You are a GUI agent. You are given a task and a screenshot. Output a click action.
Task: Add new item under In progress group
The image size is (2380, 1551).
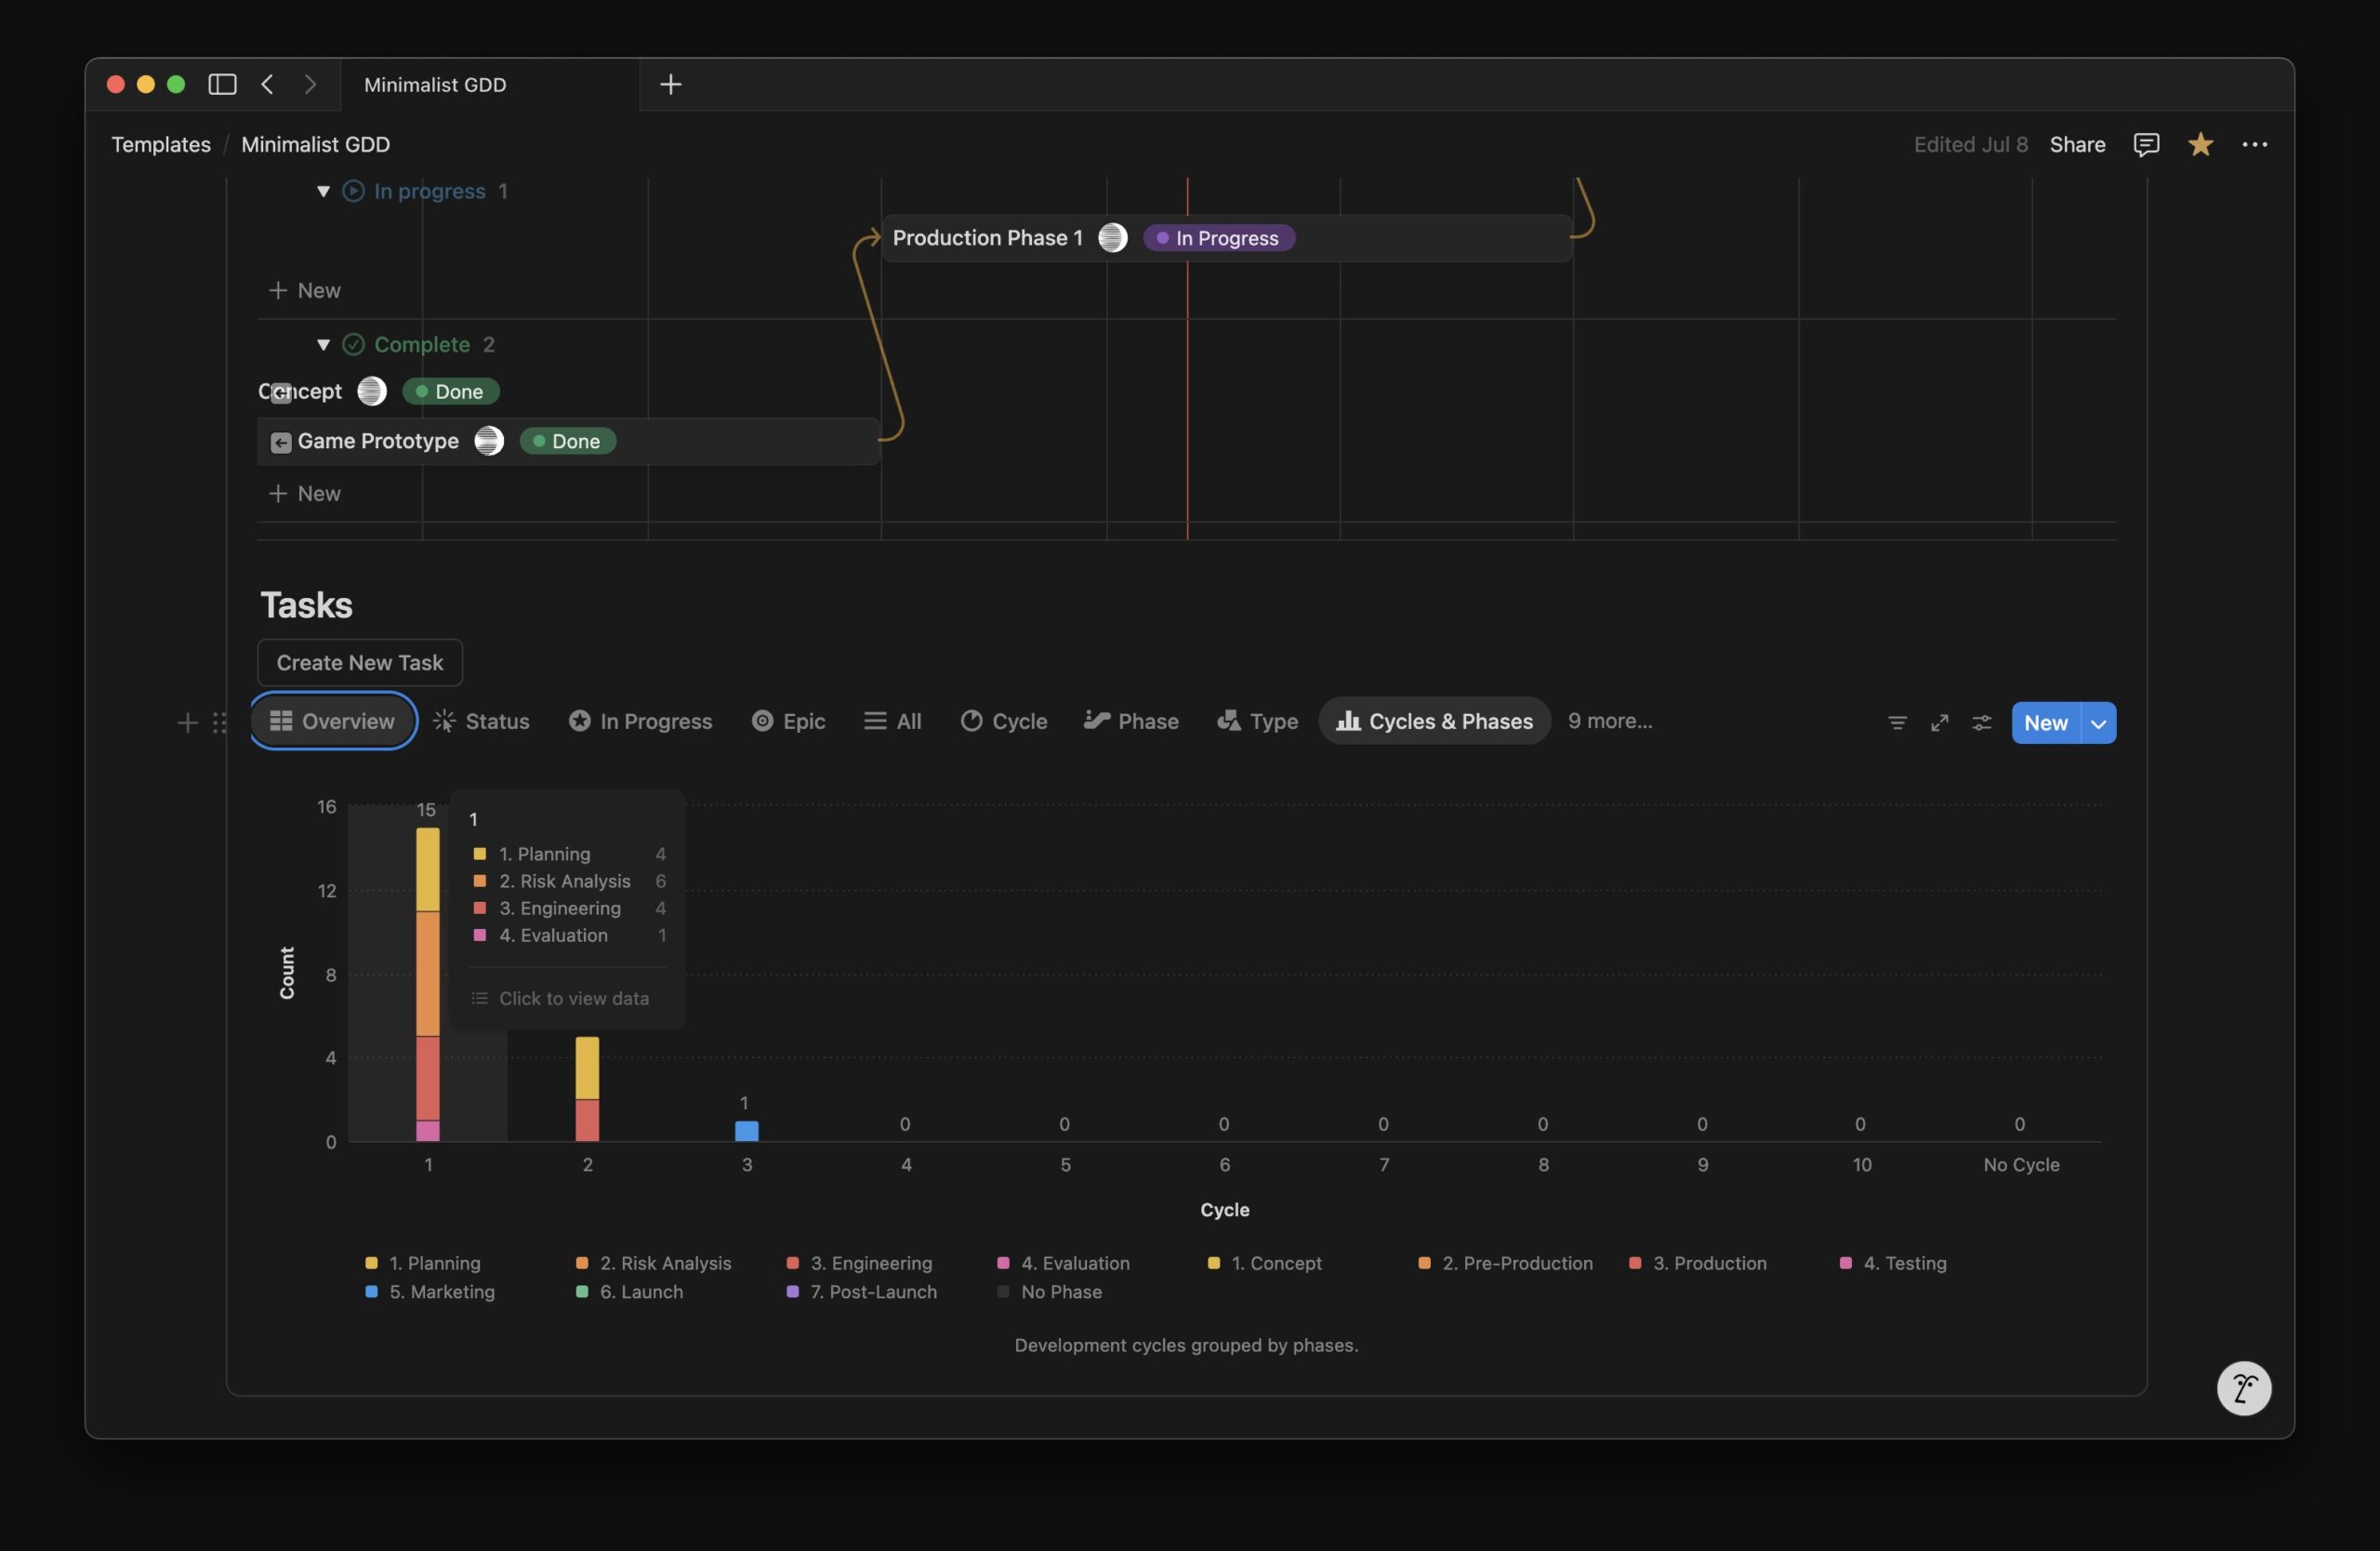[x=305, y=290]
